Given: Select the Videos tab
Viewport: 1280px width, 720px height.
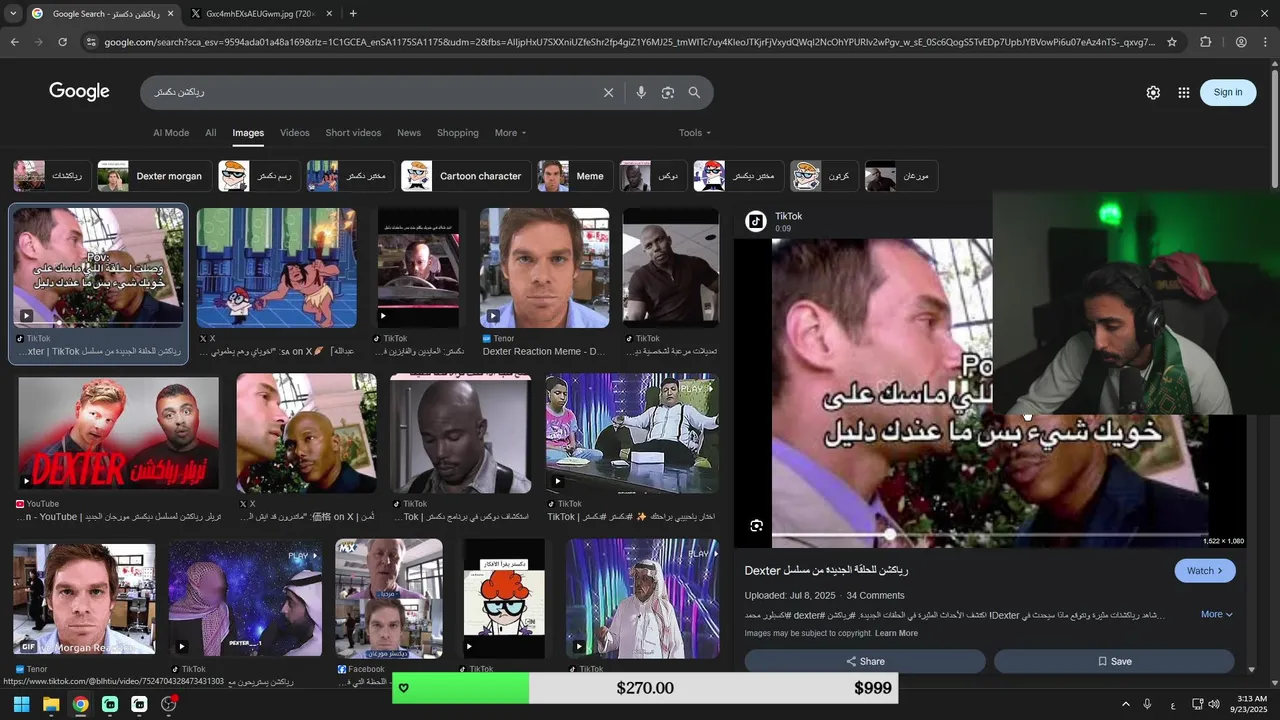Looking at the screenshot, I should tap(294, 133).
